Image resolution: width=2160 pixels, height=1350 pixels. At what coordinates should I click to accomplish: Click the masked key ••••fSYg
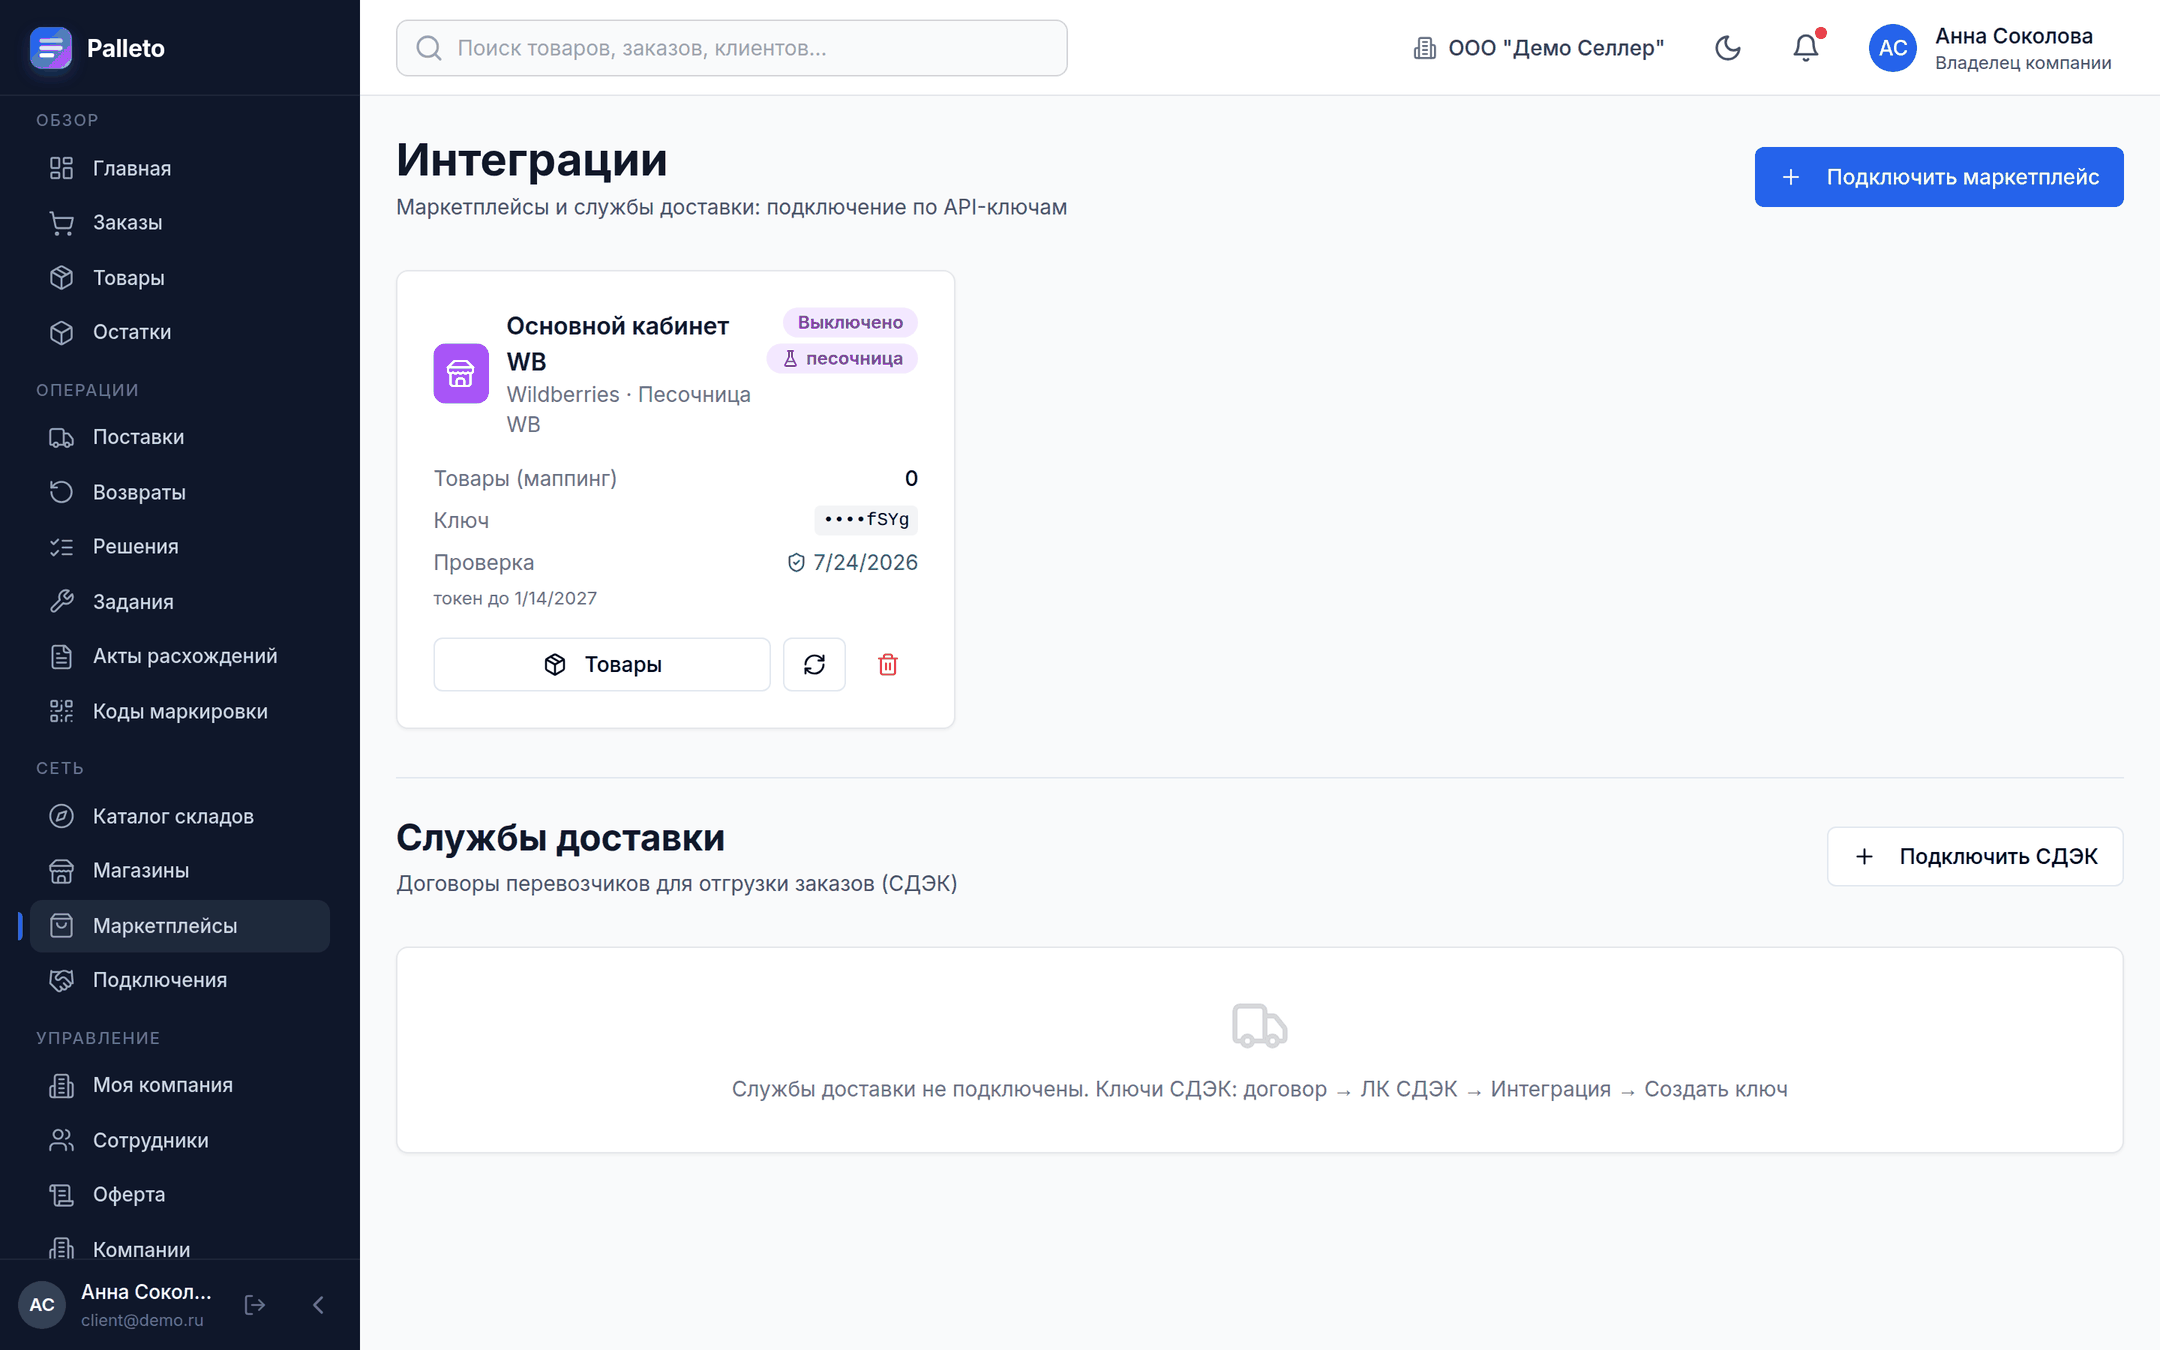[x=866, y=520]
